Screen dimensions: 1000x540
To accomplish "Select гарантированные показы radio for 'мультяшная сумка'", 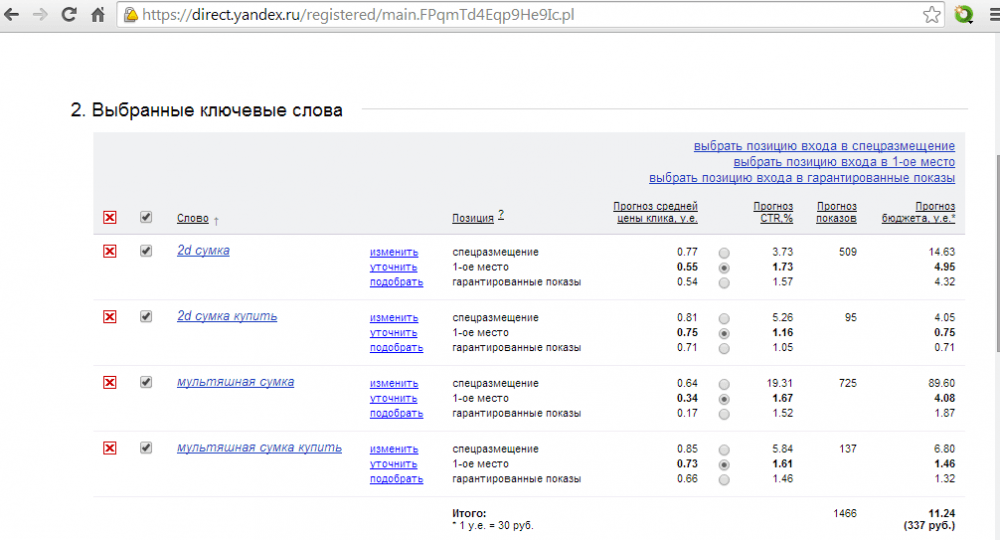I will pos(724,414).
